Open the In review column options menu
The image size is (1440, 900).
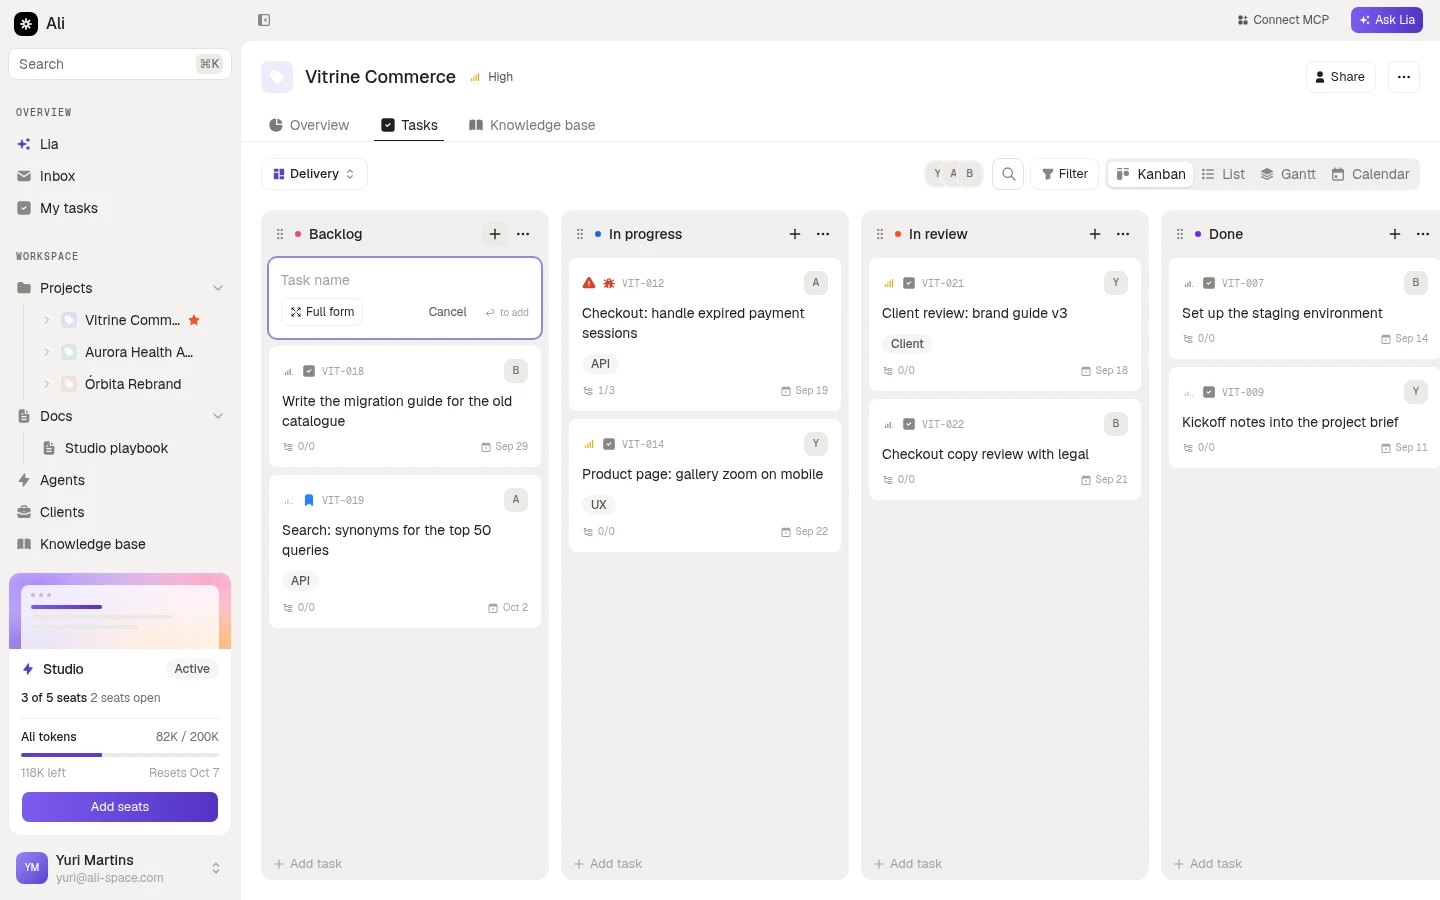(x=1123, y=234)
